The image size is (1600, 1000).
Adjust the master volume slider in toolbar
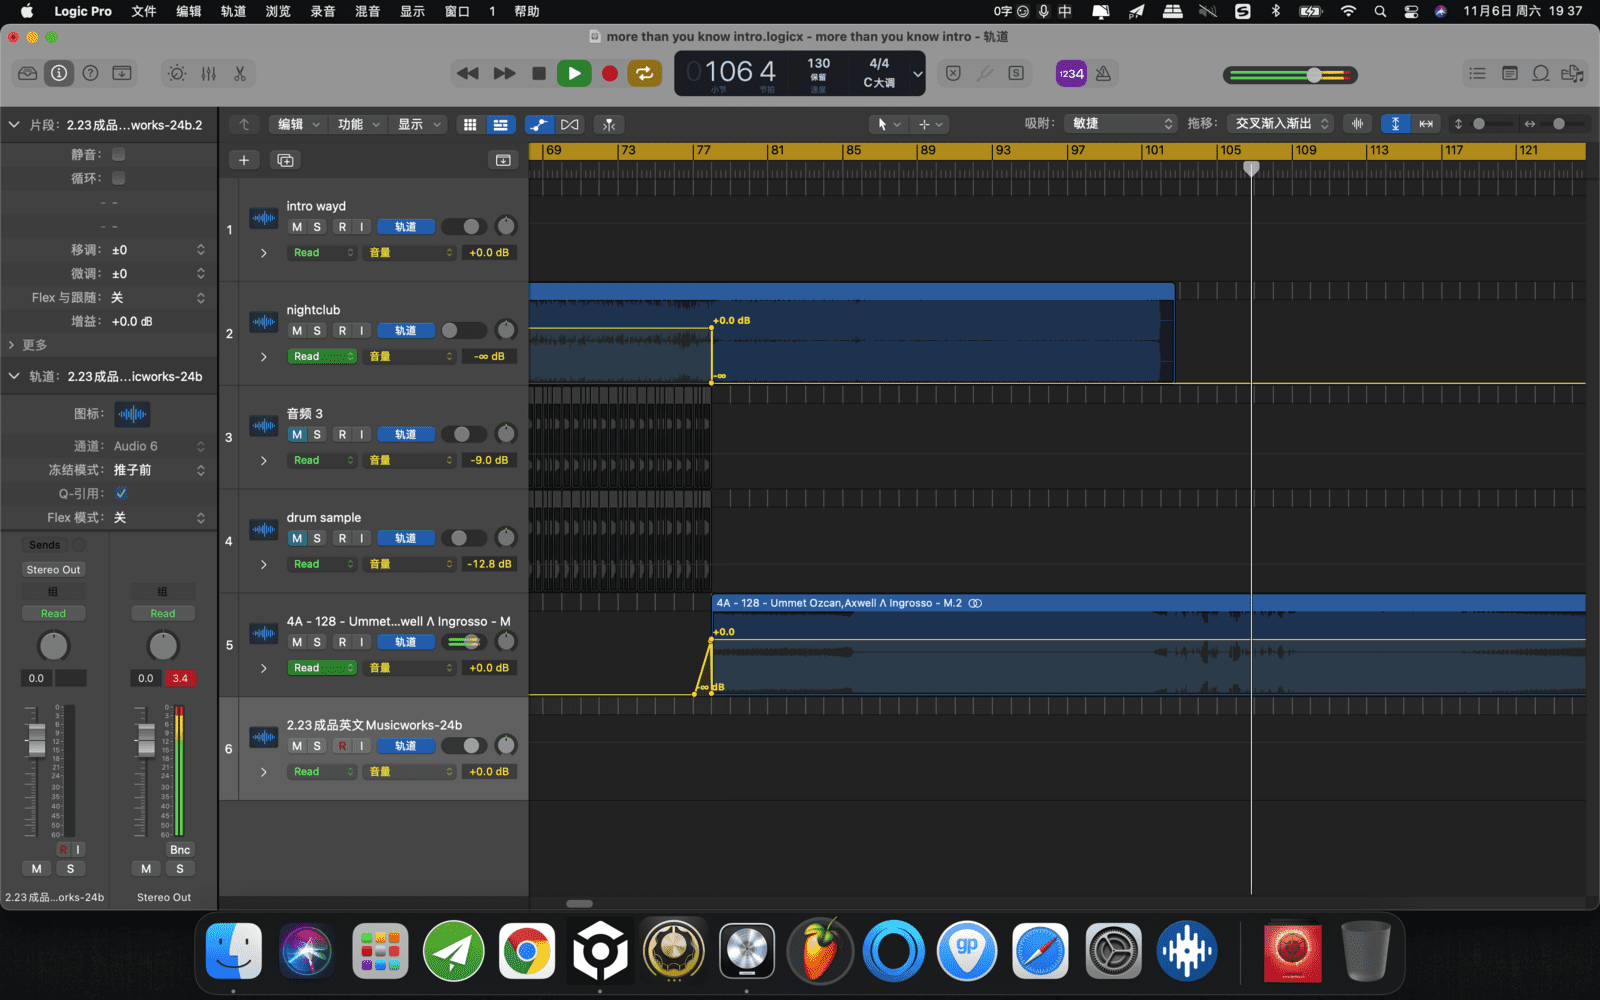coord(1313,75)
